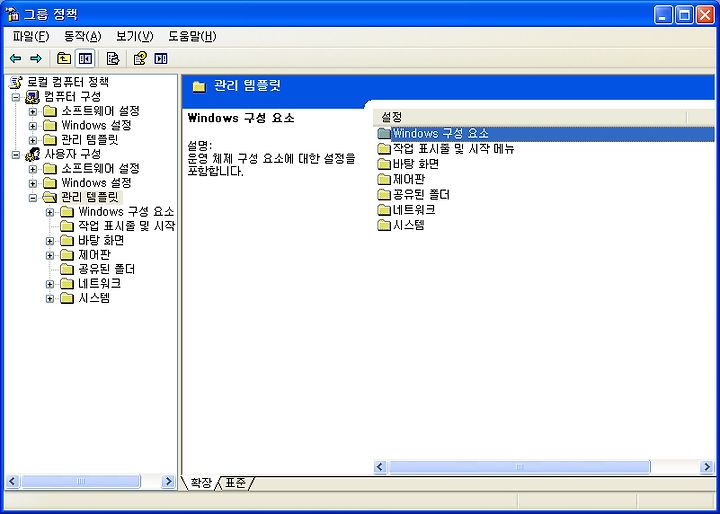Select the 컴퓨터 구성 computer icon
This screenshot has height=514, width=720.
(x=33, y=96)
